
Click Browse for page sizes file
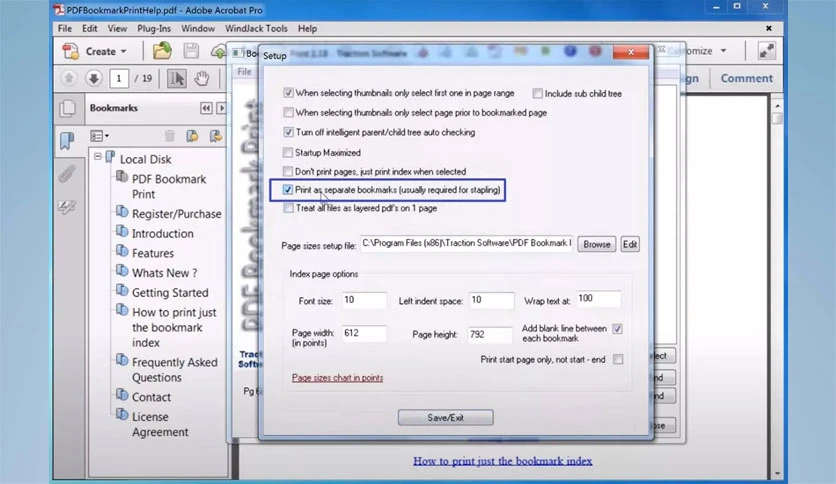(x=597, y=244)
